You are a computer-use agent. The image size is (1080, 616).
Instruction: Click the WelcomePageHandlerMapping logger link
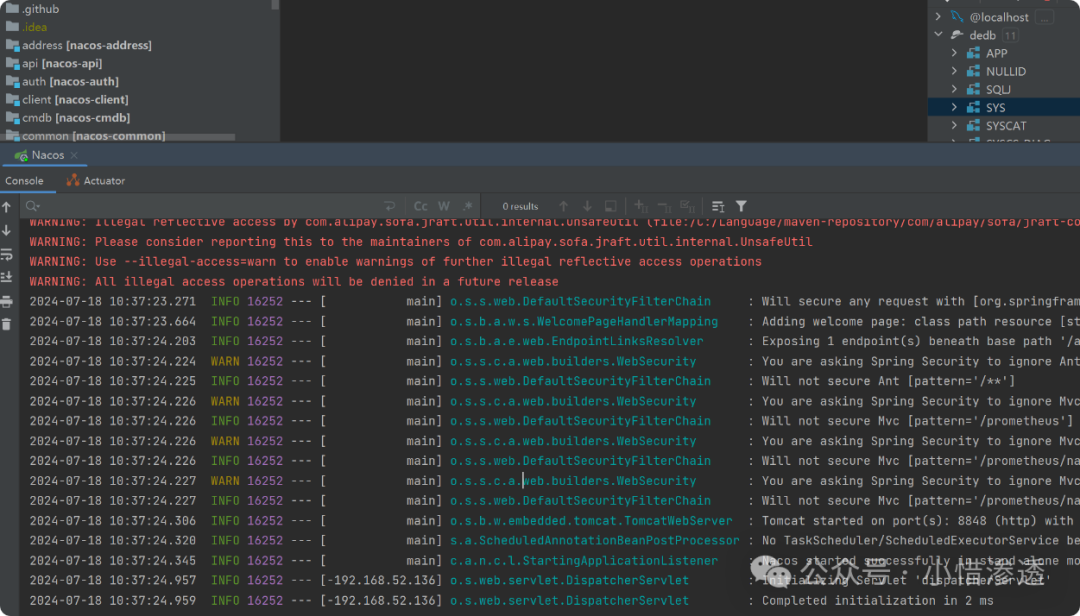pos(583,321)
